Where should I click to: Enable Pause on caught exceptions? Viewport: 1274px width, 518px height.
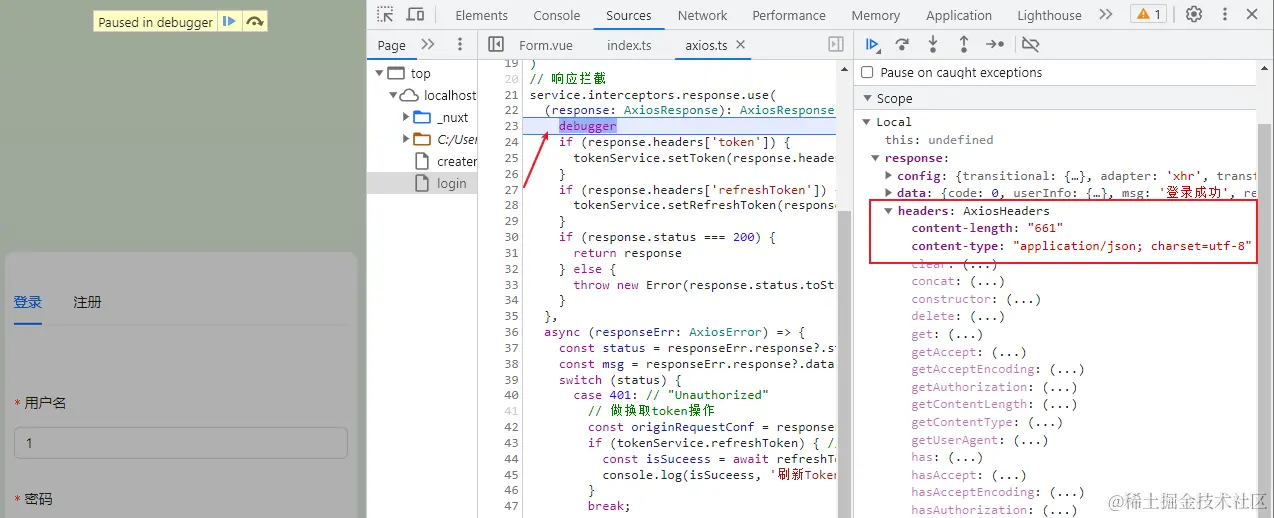867,72
